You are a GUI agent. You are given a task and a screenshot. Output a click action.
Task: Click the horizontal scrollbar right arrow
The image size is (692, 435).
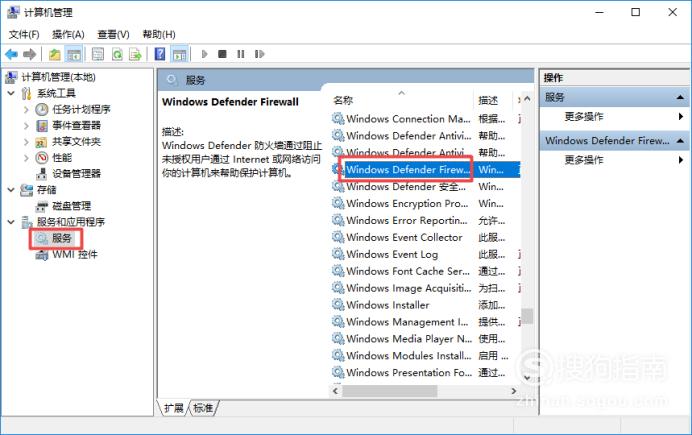pos(513,391)
